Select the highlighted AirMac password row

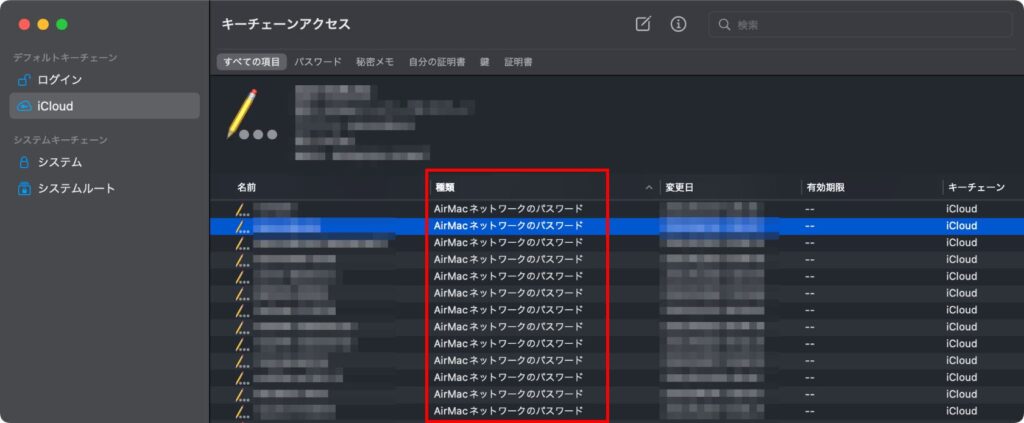click(x=508, y=226)
